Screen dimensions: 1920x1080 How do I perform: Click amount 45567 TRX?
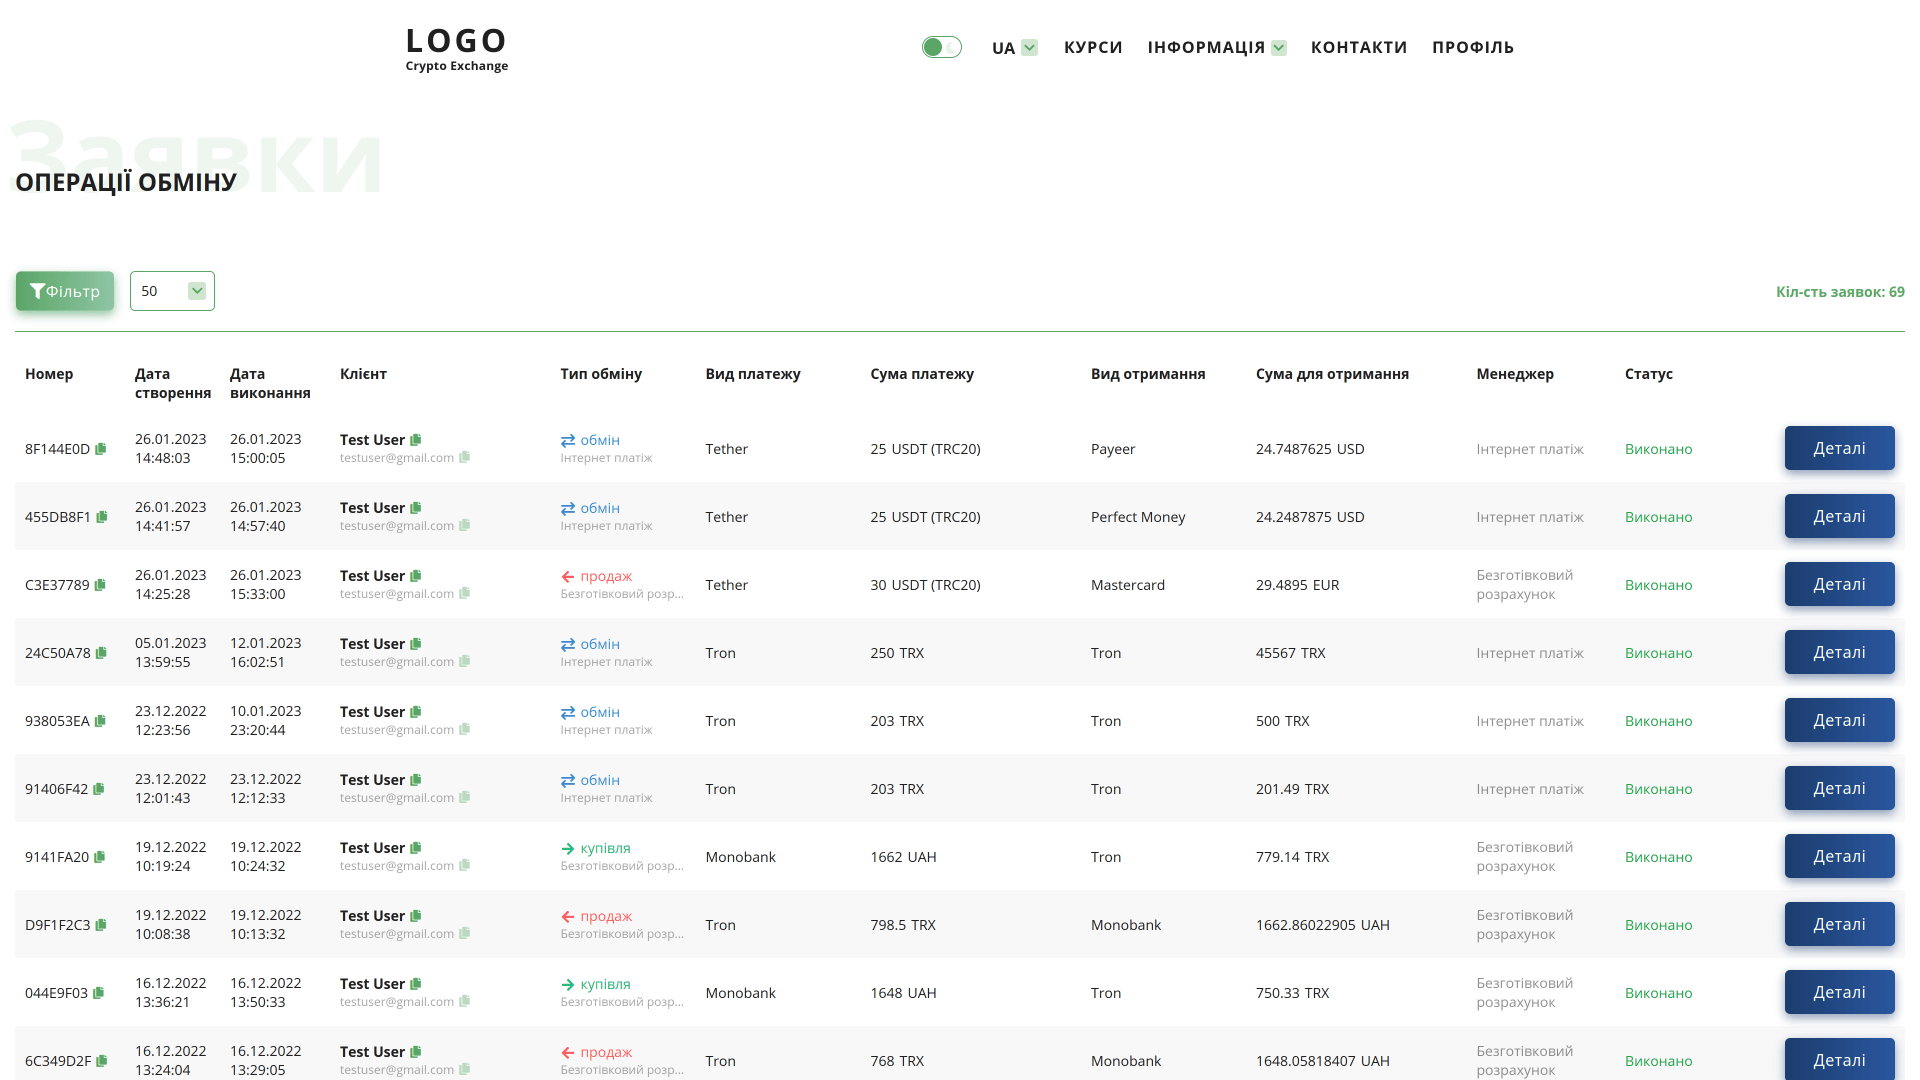1291,653
